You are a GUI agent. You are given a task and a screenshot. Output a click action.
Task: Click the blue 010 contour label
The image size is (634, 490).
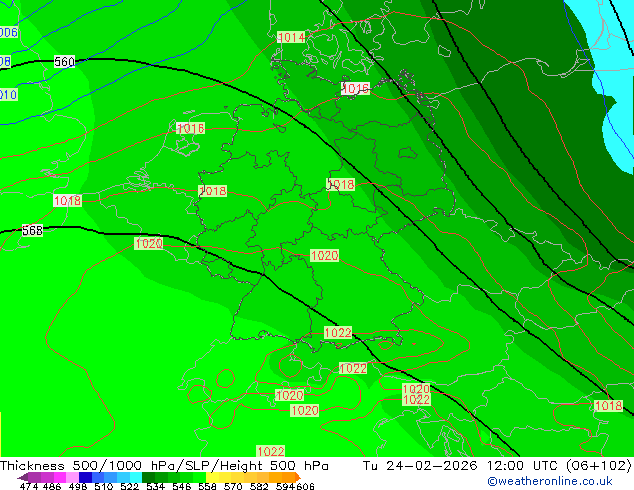pos(8,95)
